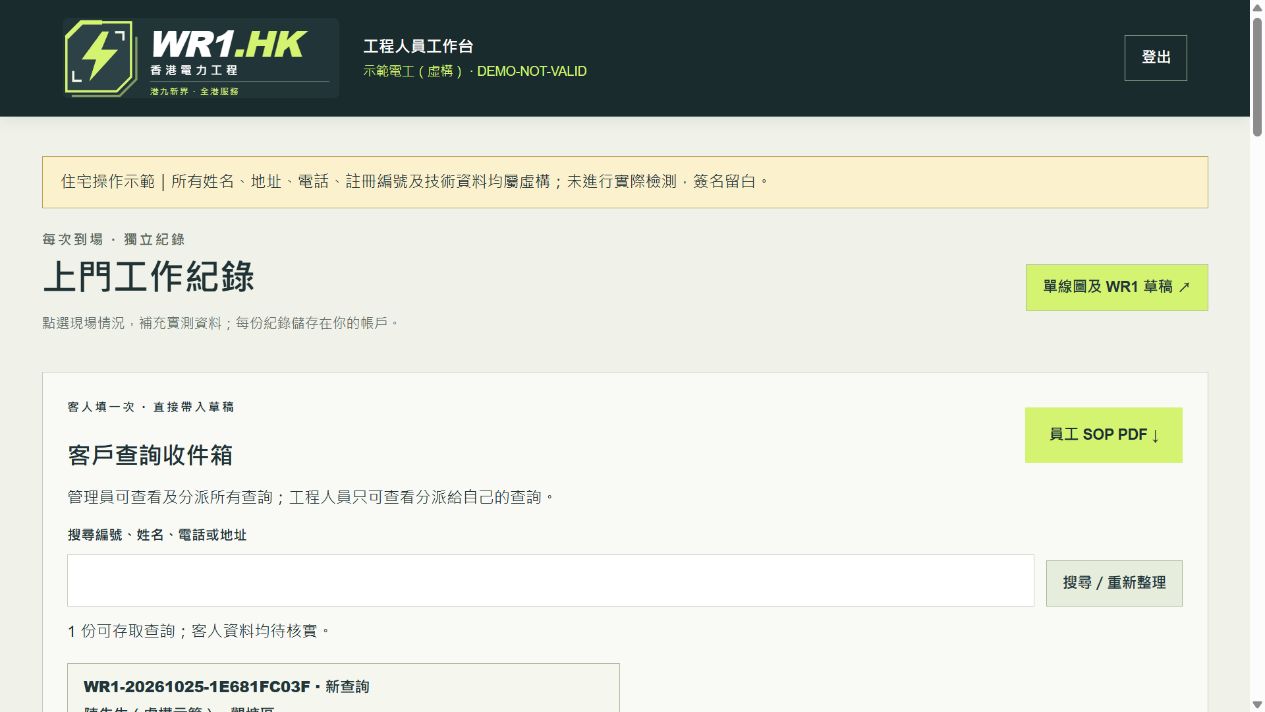This screenshot has width=1265, height=712.
Task: Click the page vertical scrollbar thumb
Action: point(1257,75)
